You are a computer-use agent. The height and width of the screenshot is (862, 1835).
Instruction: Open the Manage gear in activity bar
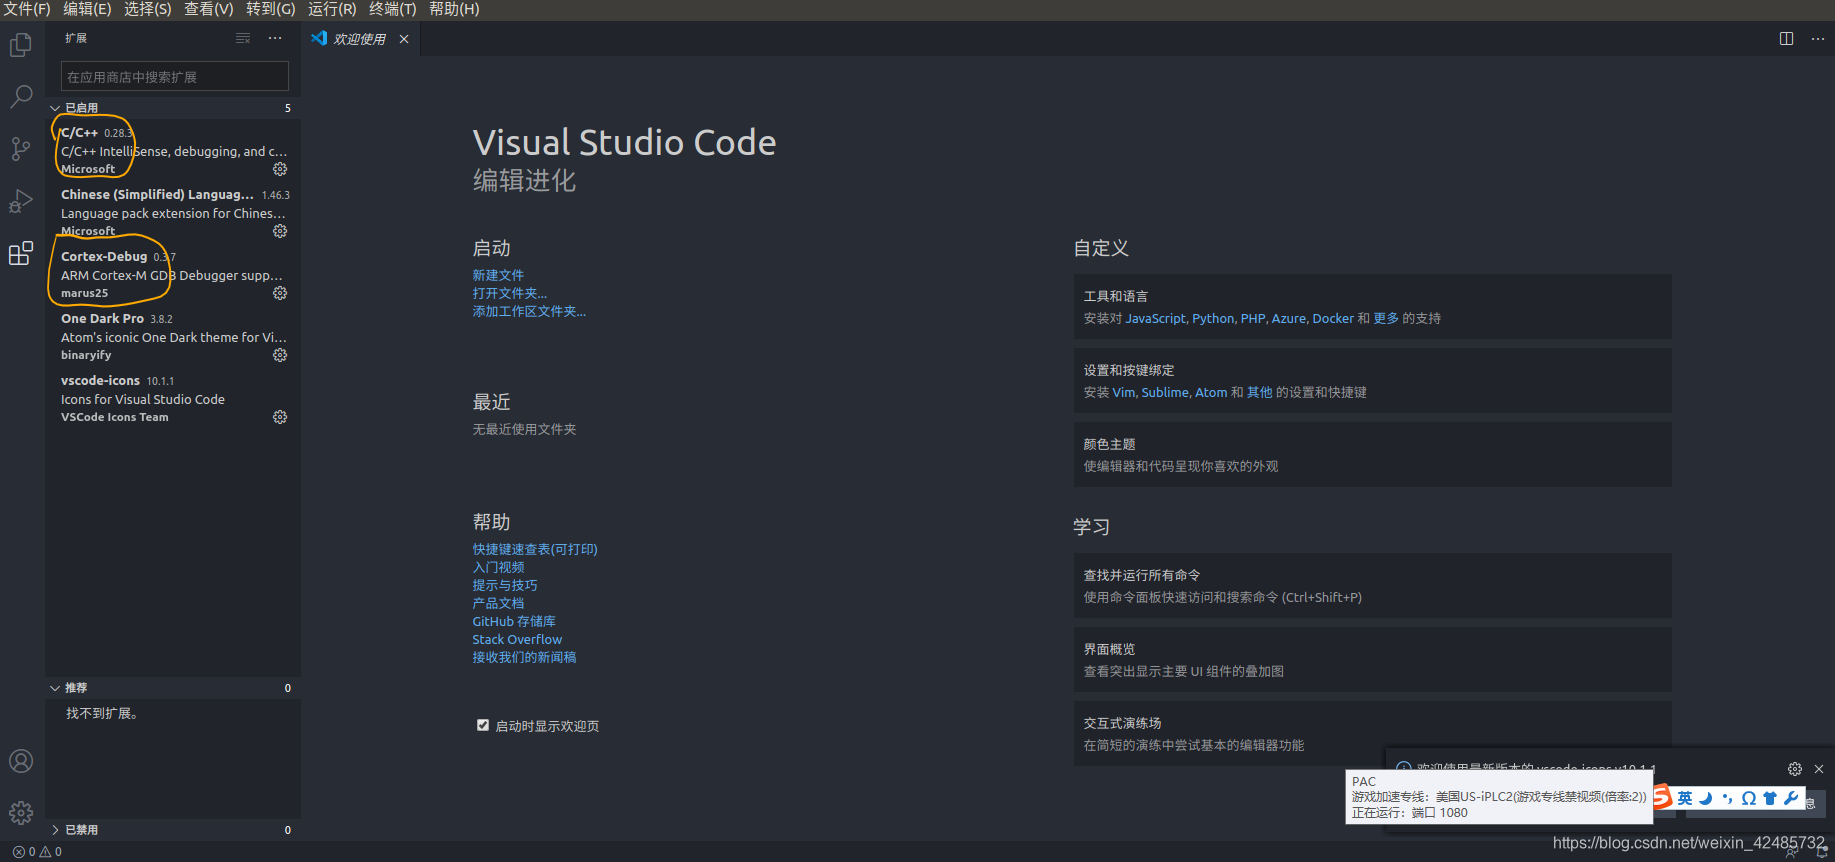(x=21, y=813)
